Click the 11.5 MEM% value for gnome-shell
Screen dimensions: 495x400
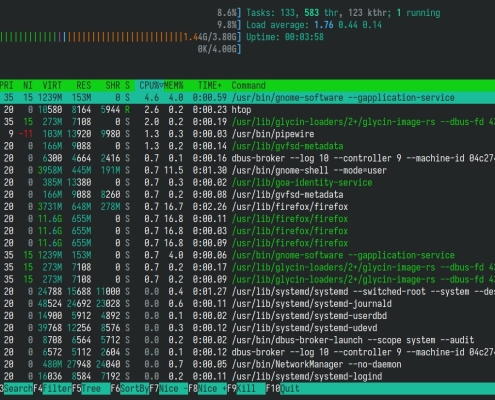coord(173,170)
